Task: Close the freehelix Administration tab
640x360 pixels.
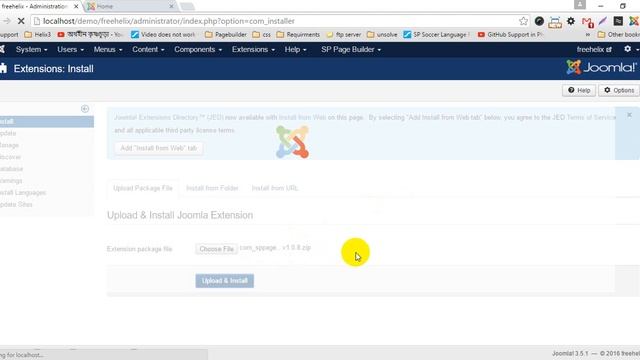Action: point(76,7)
